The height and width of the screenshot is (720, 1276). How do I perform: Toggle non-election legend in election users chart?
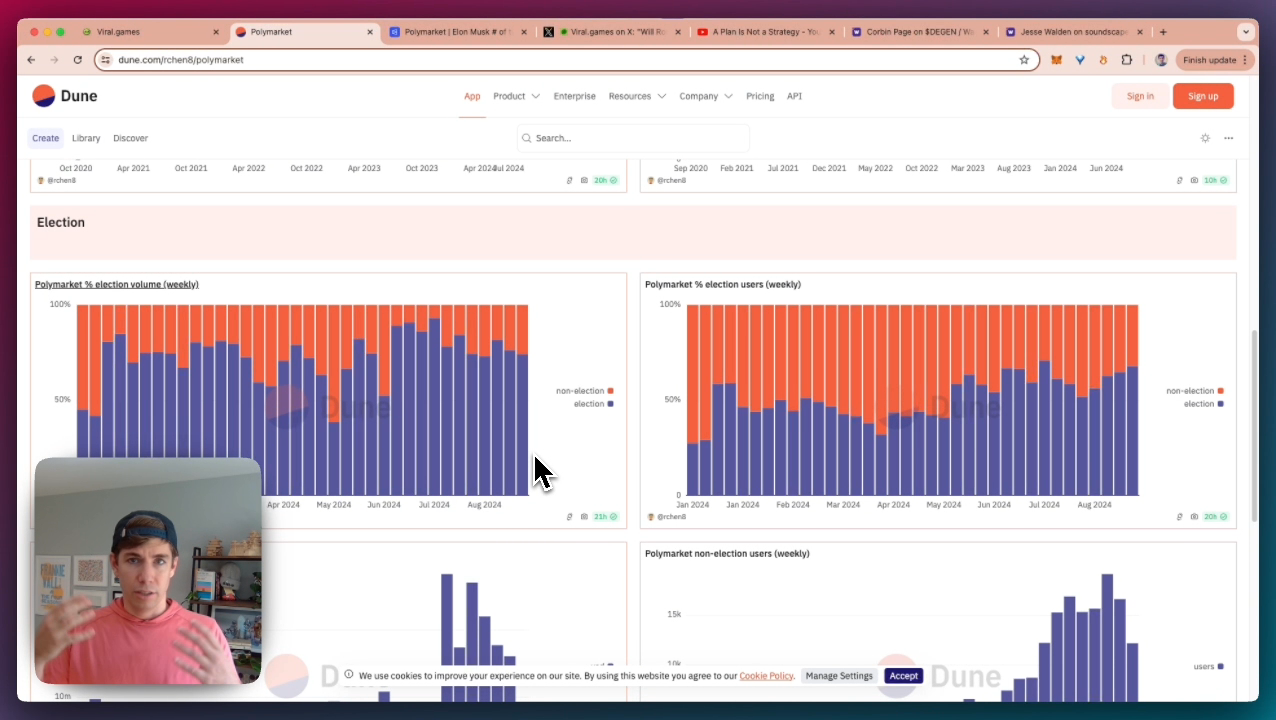coord(1195,391)
